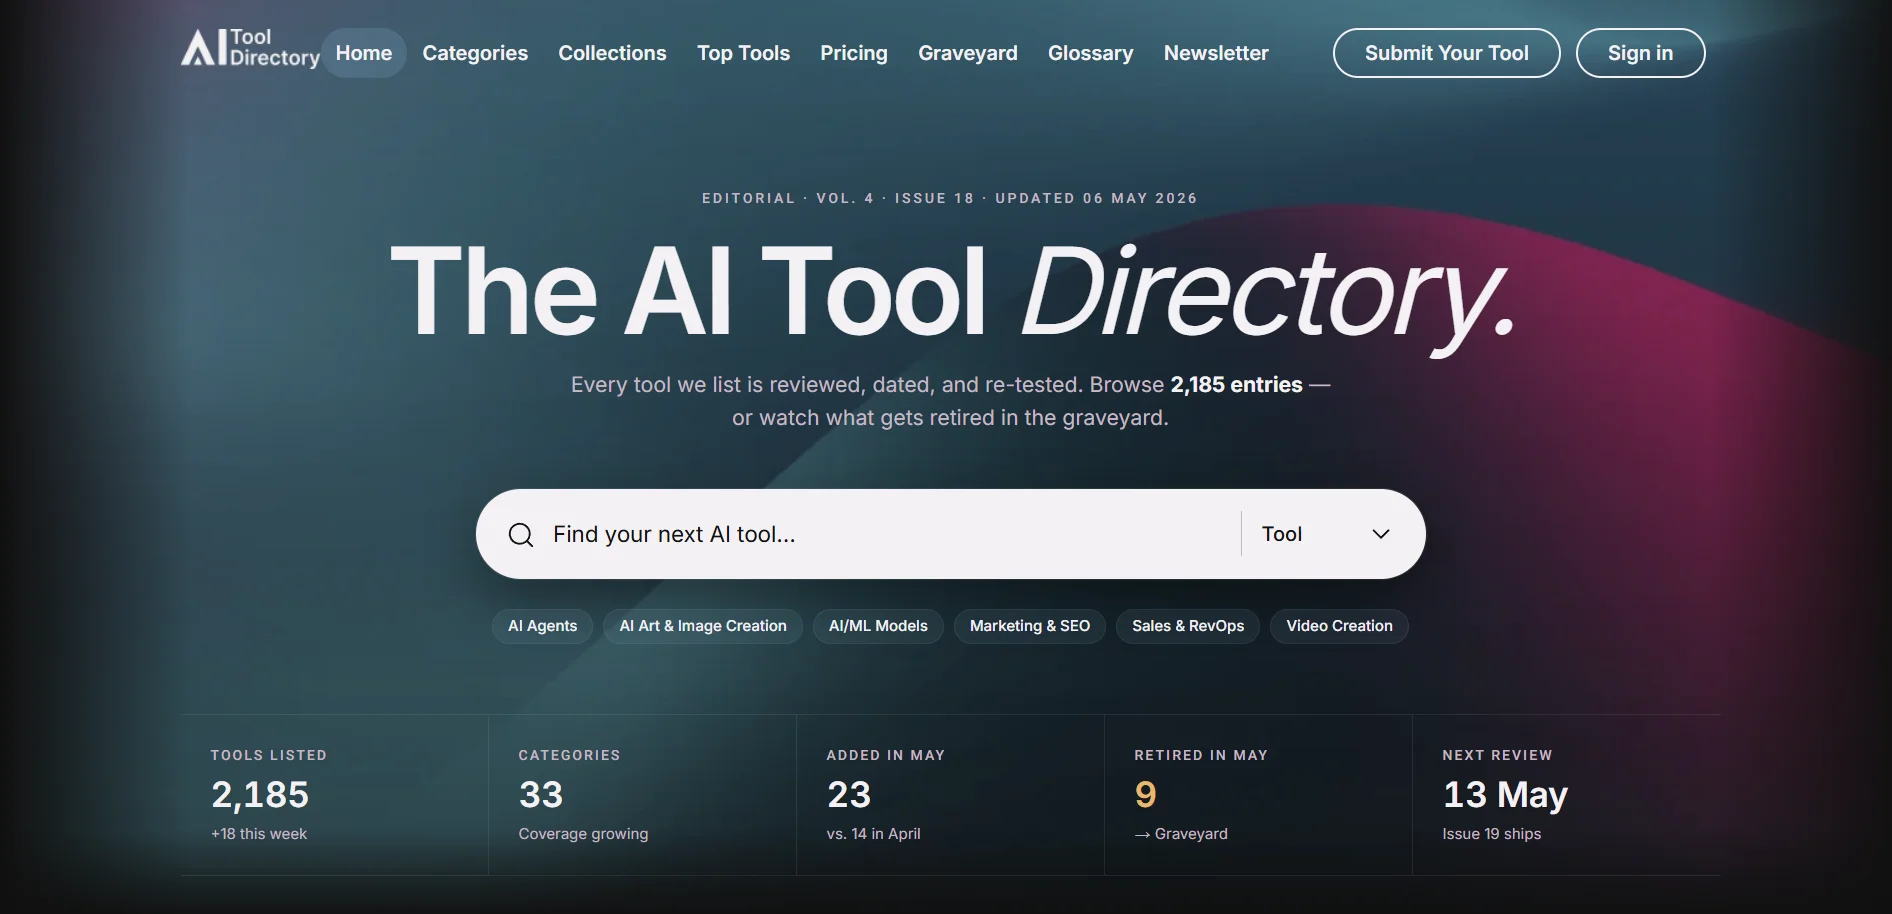Select the Video Creation chip

tap(1339, 626)
